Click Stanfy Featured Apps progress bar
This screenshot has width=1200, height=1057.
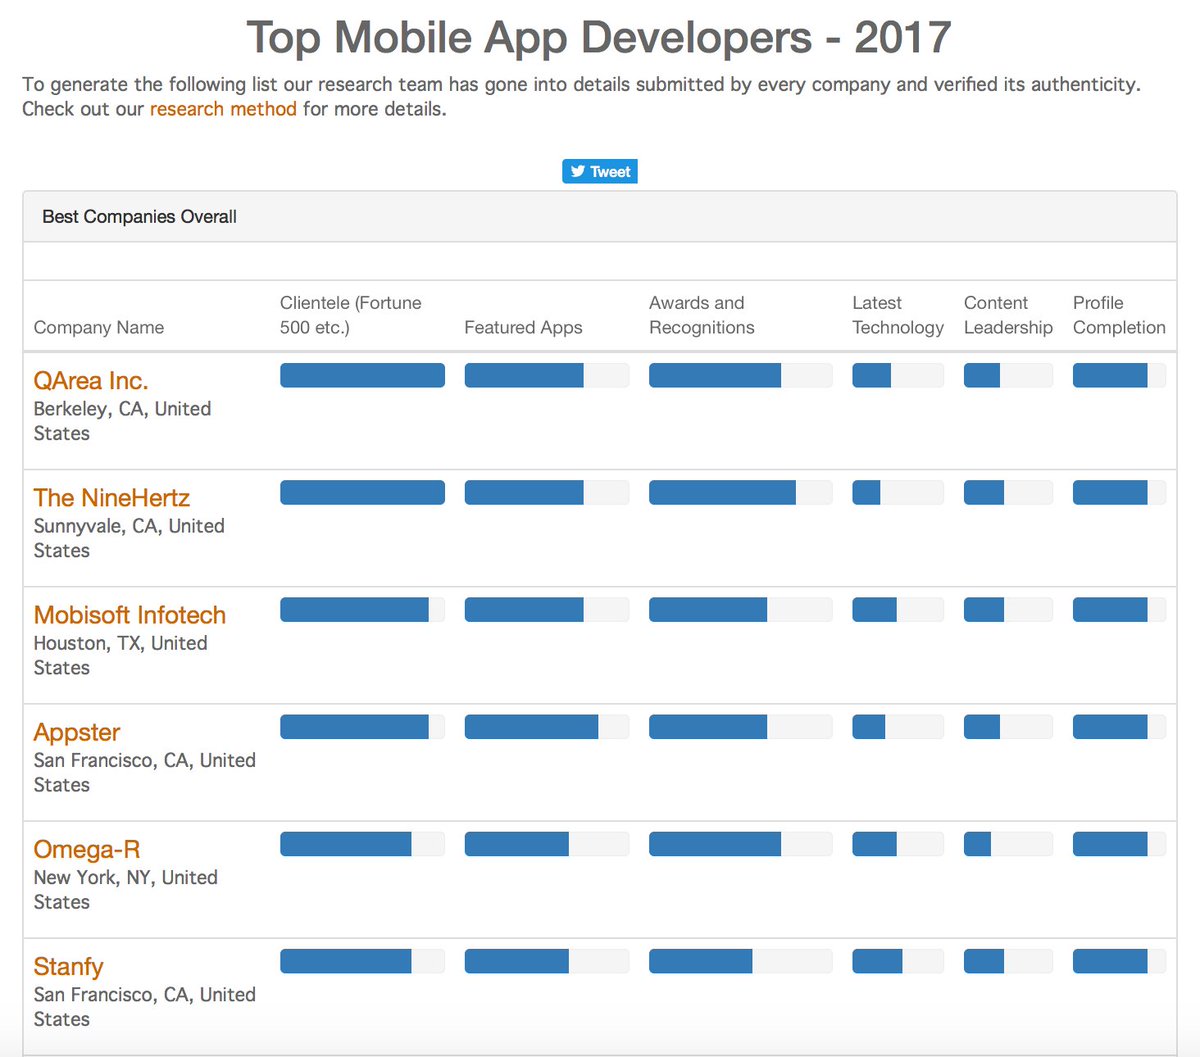tap(547, 961)
